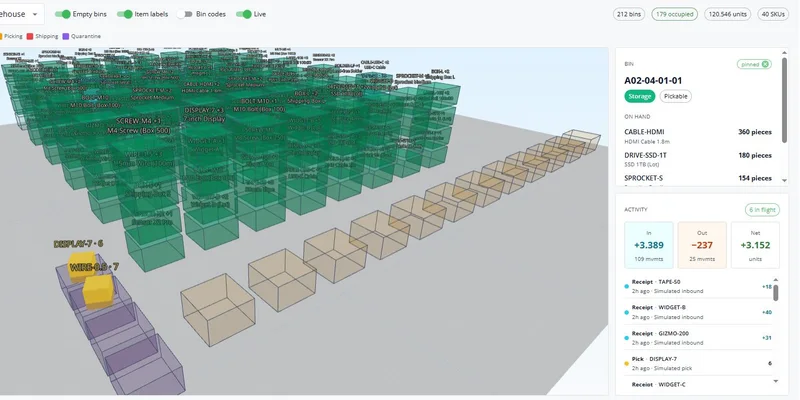Click the +18 quantity for TAPE-50

pyautogui.click(x=767, y=287)
